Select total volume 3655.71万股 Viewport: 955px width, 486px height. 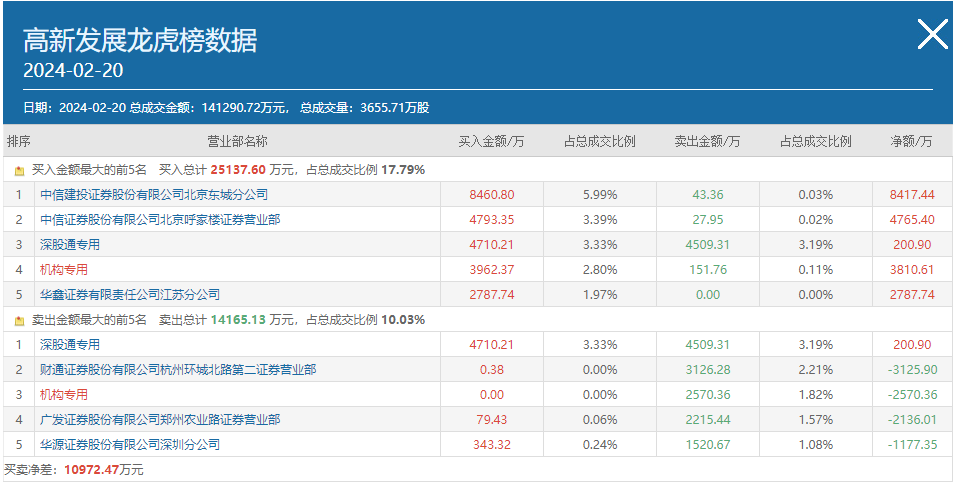(395, 108)
